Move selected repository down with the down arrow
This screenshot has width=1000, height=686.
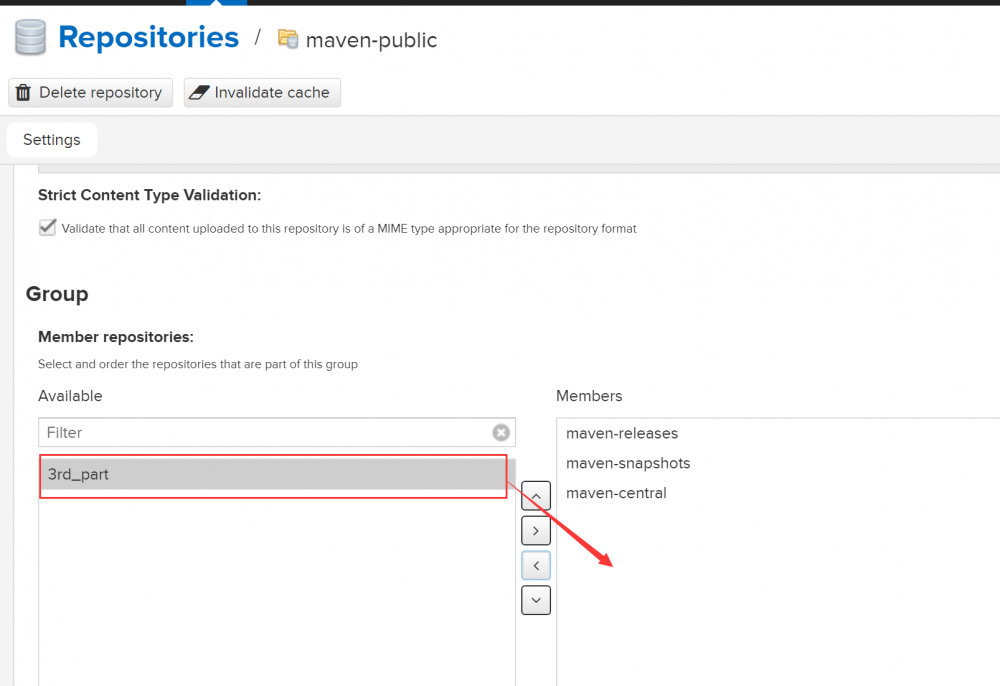(x=536, y=600)
